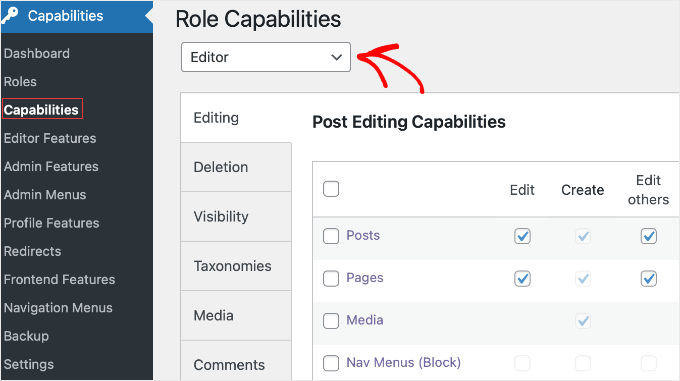
Task: Go to Roles menu item
Action: (x=20, y=81)
